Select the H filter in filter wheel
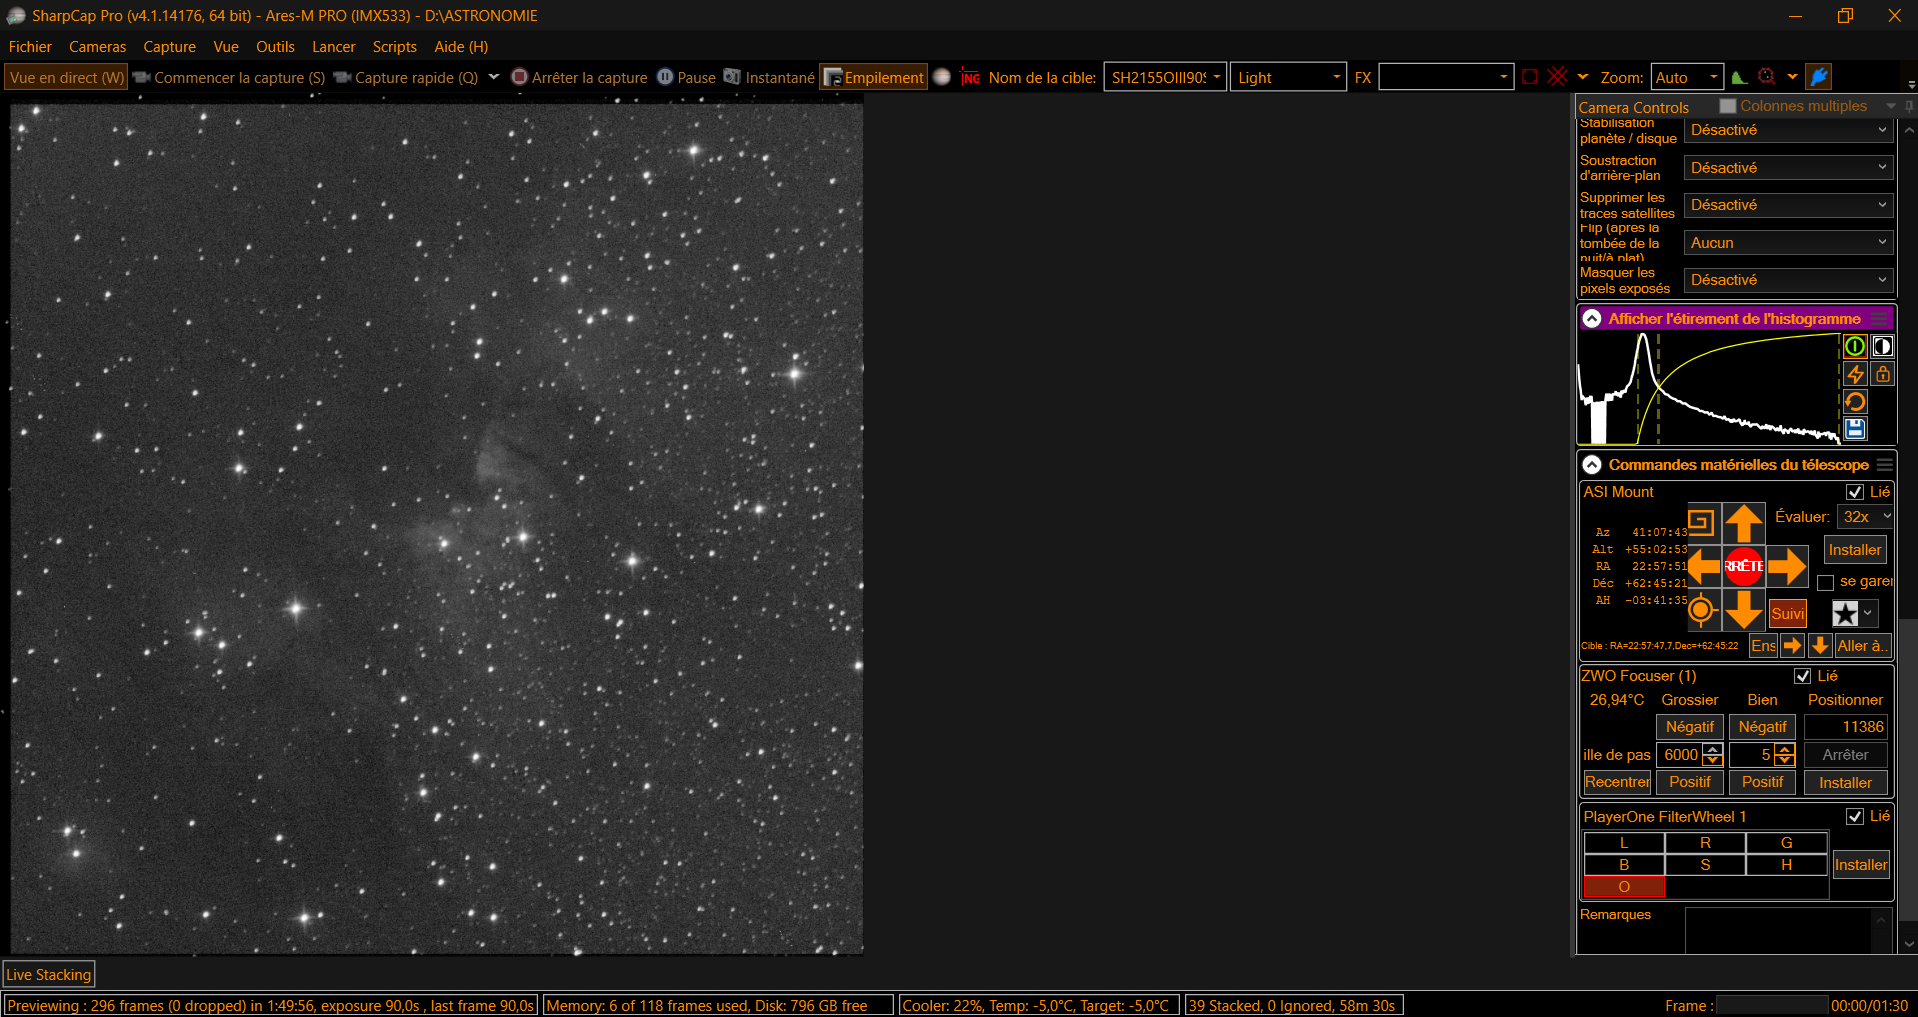The image size is (1918, 1017). click(x=1786, y=865)
